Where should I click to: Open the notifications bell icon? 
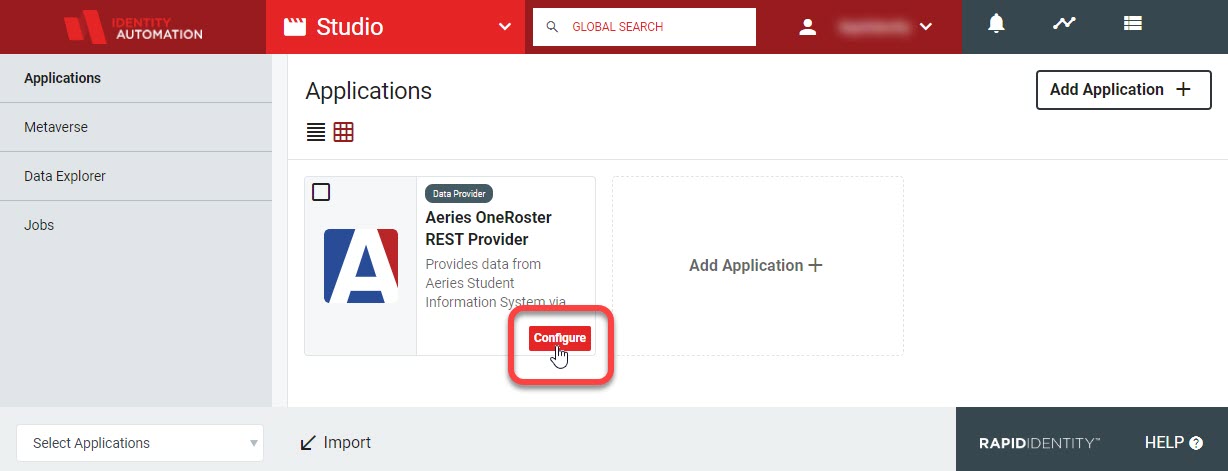[996, 24]
